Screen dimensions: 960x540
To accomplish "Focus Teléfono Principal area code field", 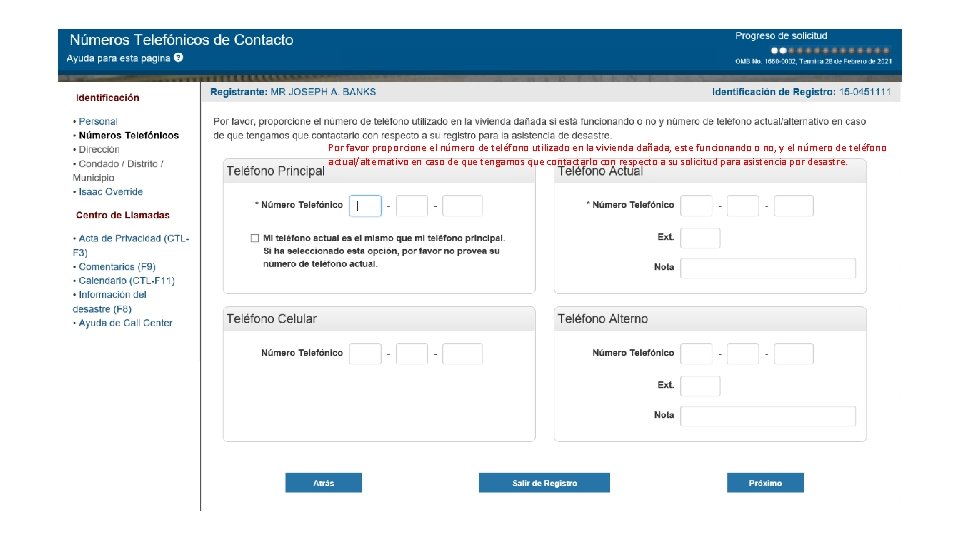I will [x=366, y=206].
